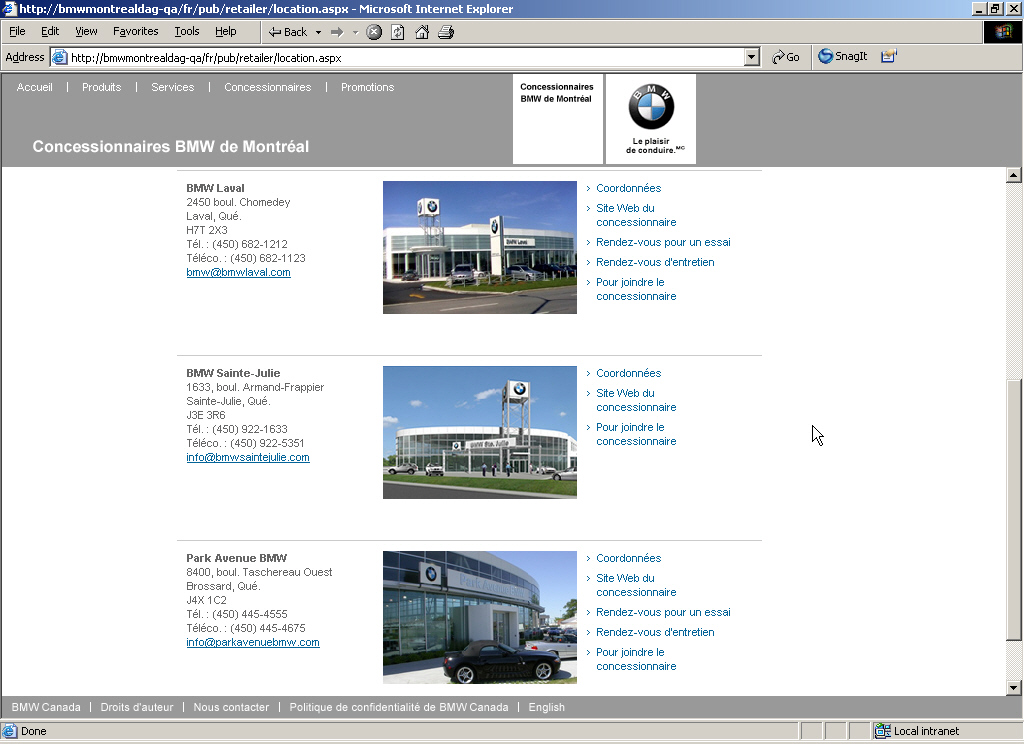This screenshot has width=1024, height=744.
Task: Click Pour joindre le concessionnaire for BMW Laval
Action: point(636,289)
